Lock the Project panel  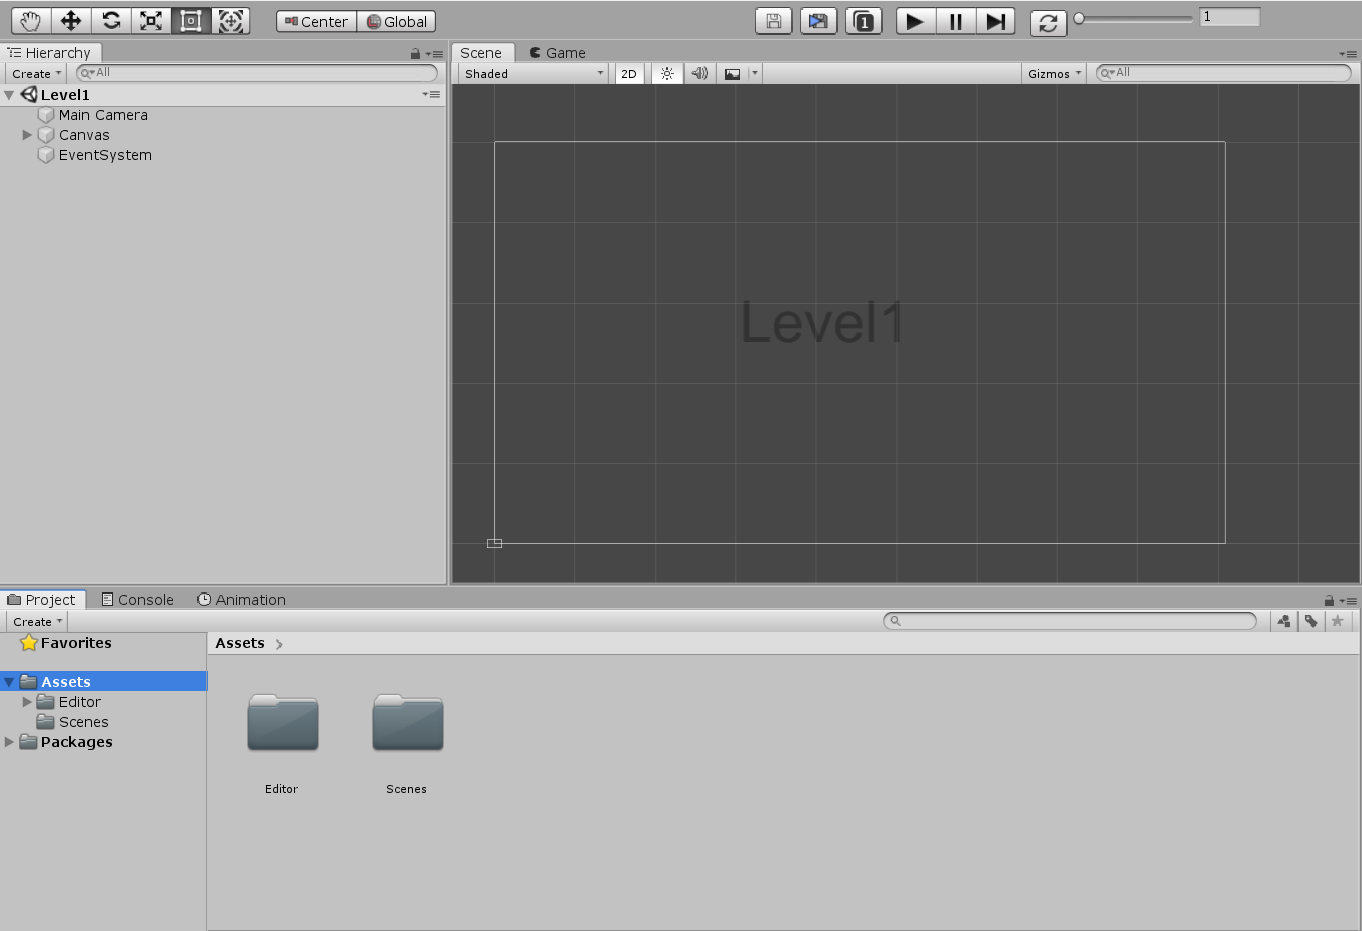pyautogui.click(x=1329, y=600)
